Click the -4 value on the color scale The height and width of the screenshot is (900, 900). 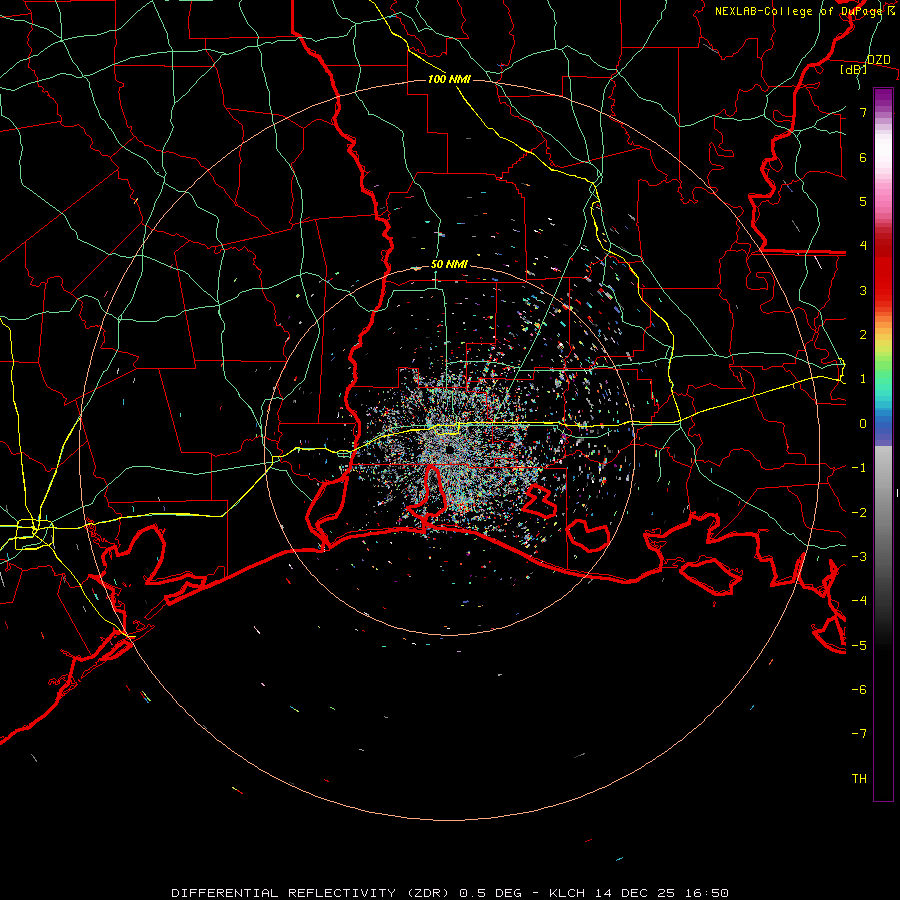[x=859, y=600]
